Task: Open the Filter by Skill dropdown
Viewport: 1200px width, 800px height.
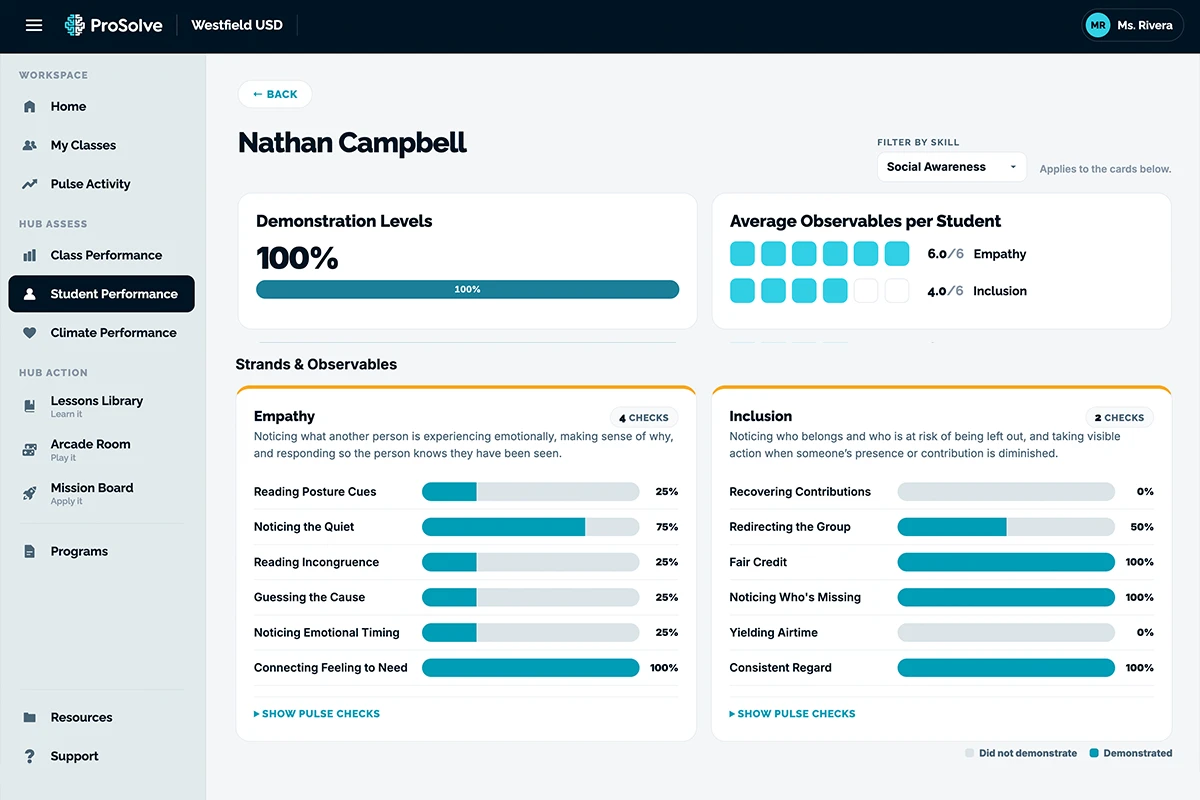Action: click(x=952, y=167)
